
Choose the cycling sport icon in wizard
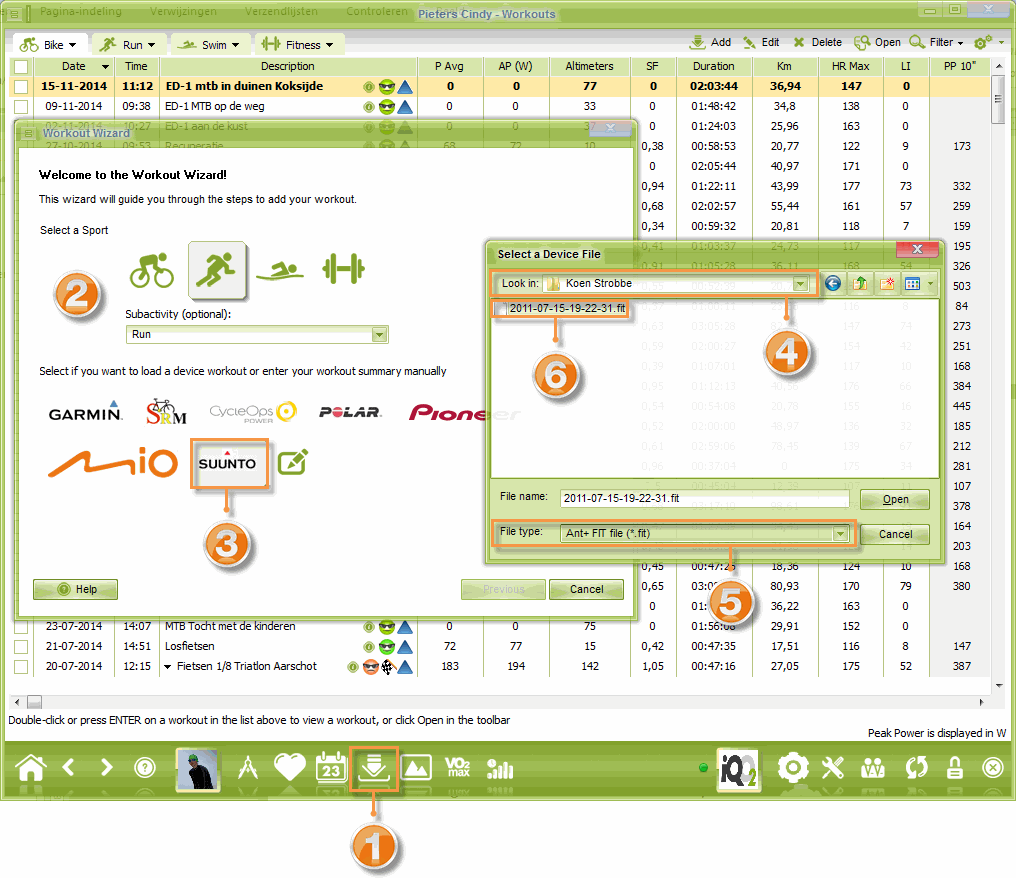tap(151, 270)
